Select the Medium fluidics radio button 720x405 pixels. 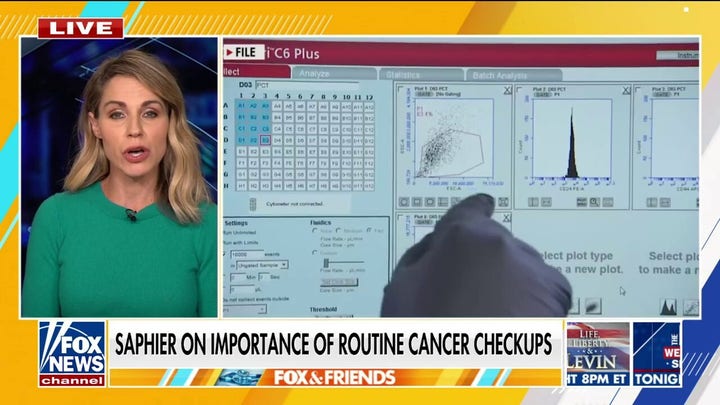[x=338, y=231]
